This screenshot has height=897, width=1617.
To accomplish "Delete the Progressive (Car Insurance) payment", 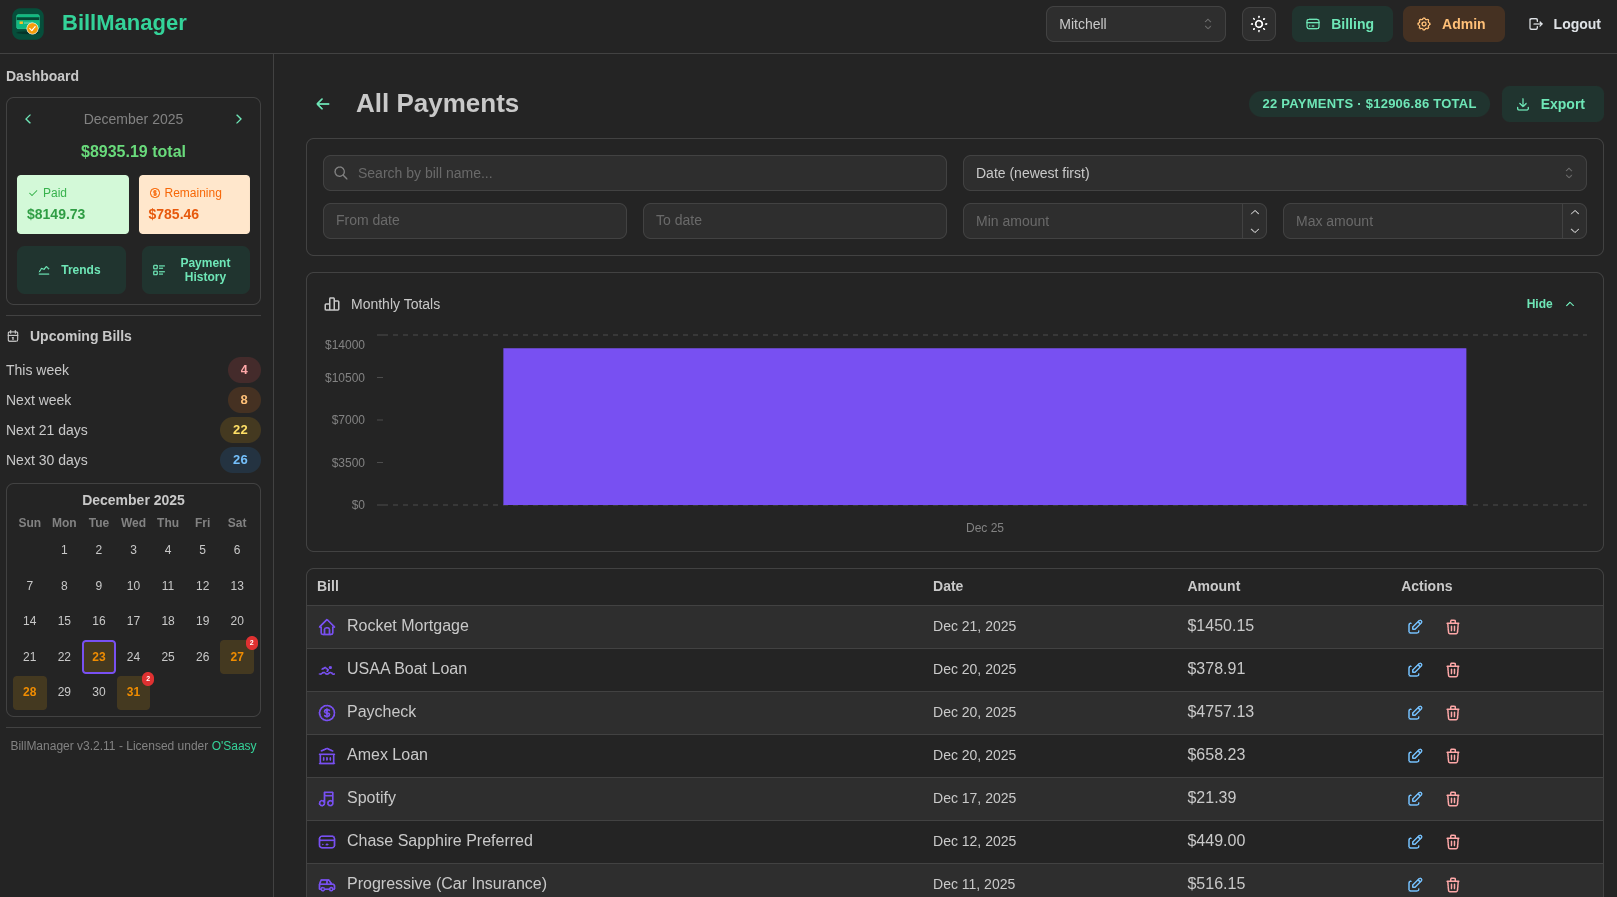I will coord(1453,885).
